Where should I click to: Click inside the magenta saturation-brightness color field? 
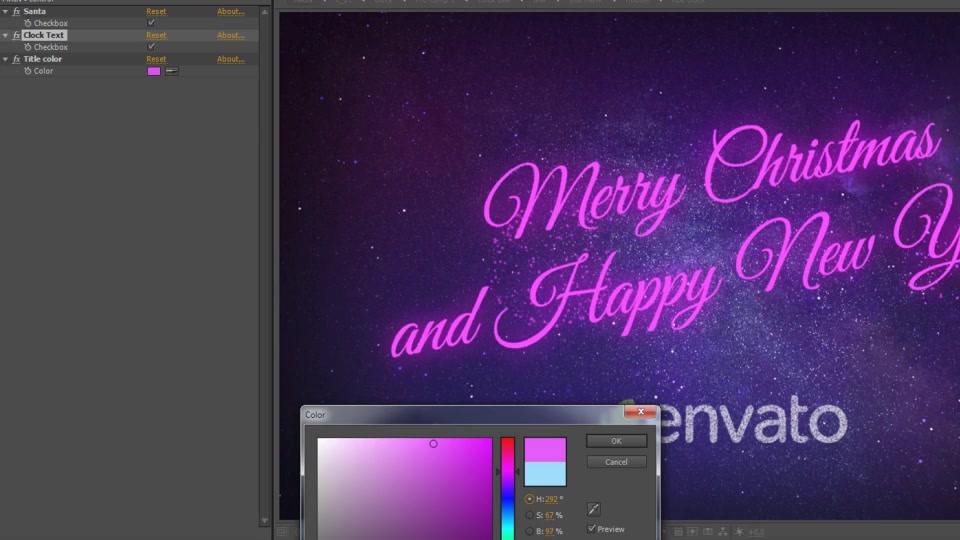(x=405, y=489)
